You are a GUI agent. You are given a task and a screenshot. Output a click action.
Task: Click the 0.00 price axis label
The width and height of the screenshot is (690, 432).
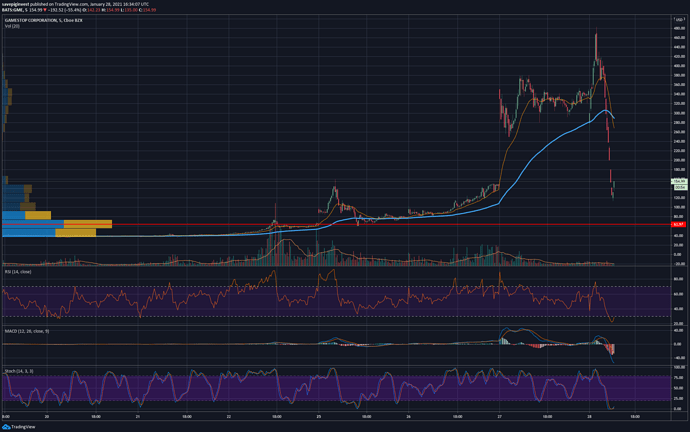[x=678, y=254]
